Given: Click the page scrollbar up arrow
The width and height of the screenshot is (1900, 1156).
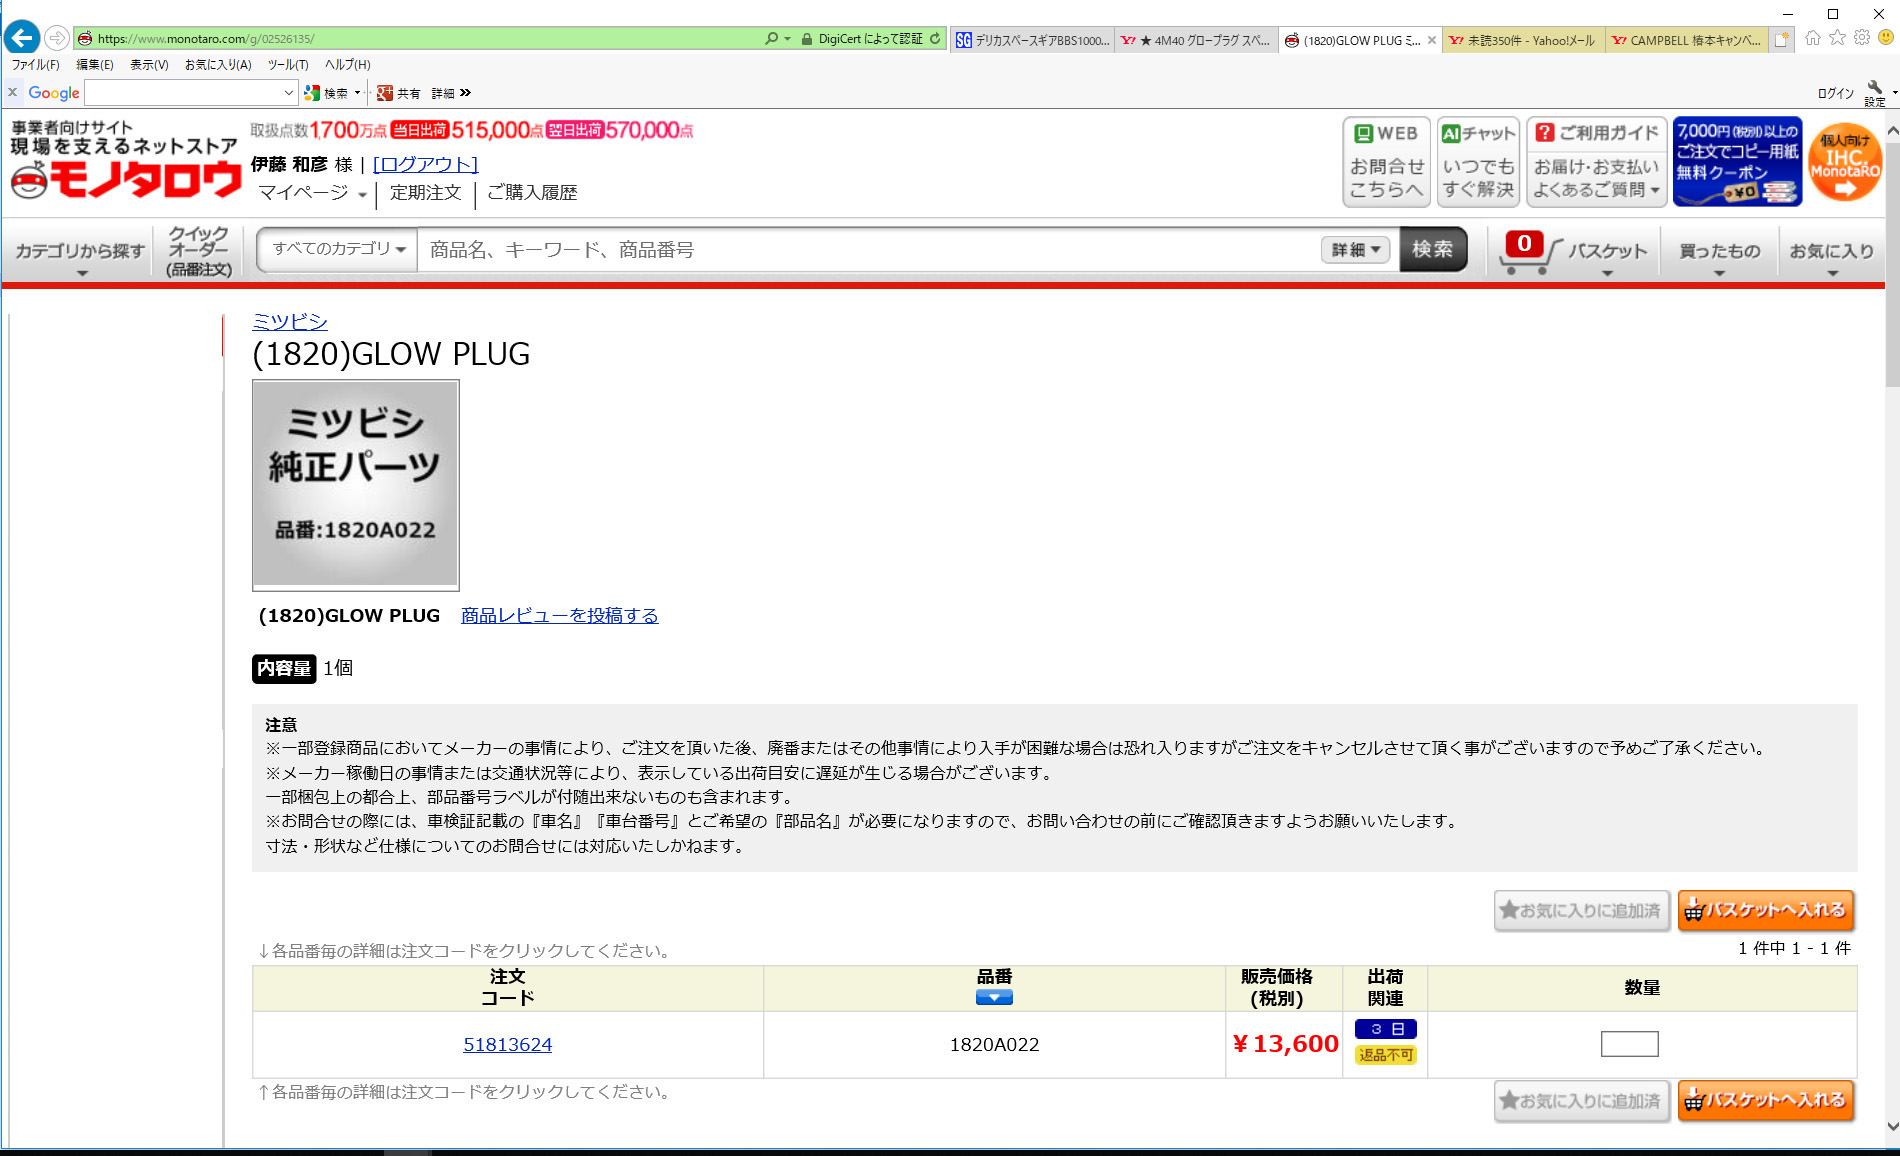Looking at the screenshot, I should 1891,131.
